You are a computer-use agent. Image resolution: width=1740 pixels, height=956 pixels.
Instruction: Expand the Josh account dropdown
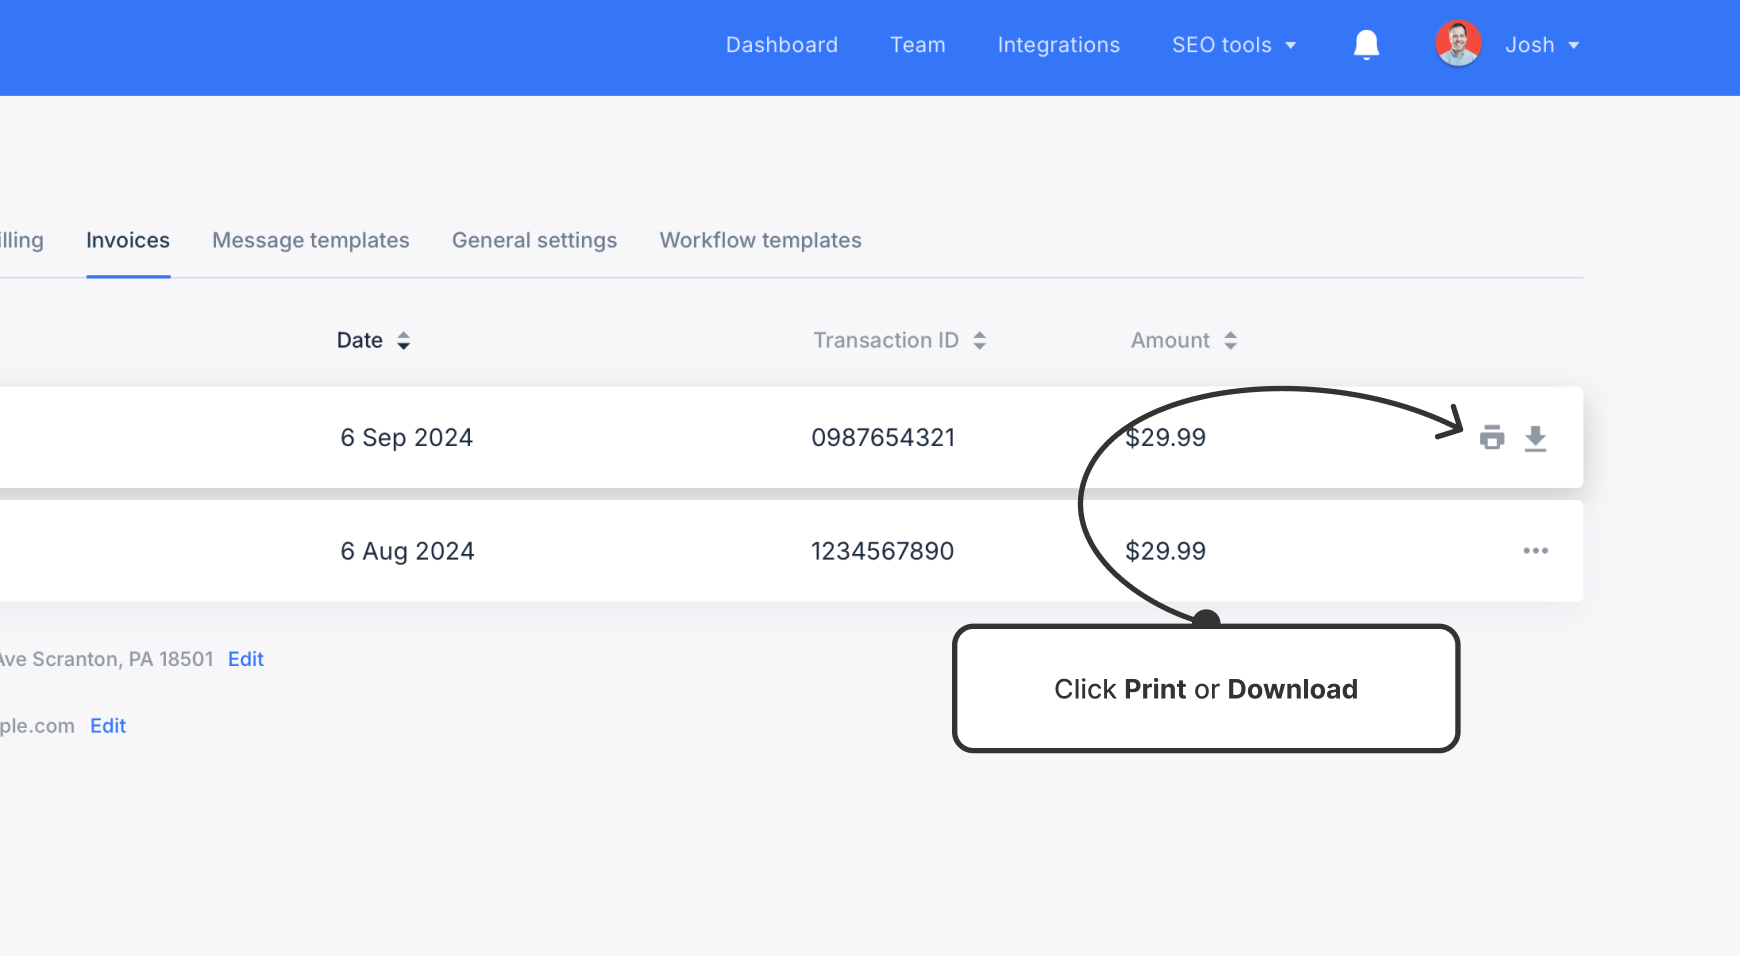tap(1575, 45)
